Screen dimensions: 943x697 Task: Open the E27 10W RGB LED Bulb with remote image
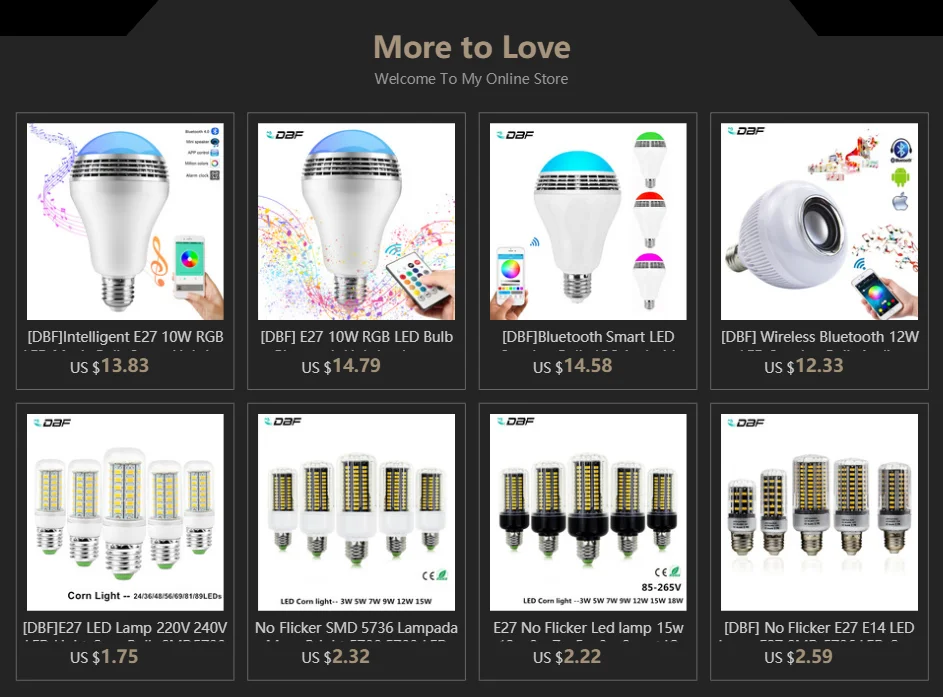pos(356,221)
